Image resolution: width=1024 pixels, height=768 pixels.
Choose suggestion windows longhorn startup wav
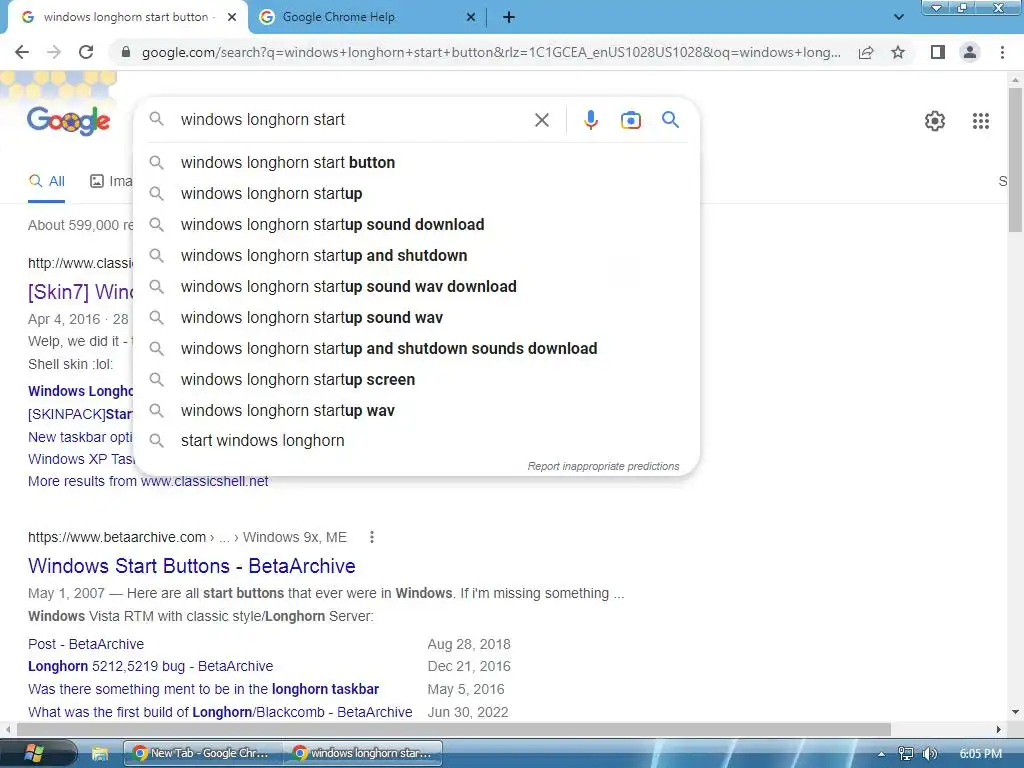pos(416,411)
